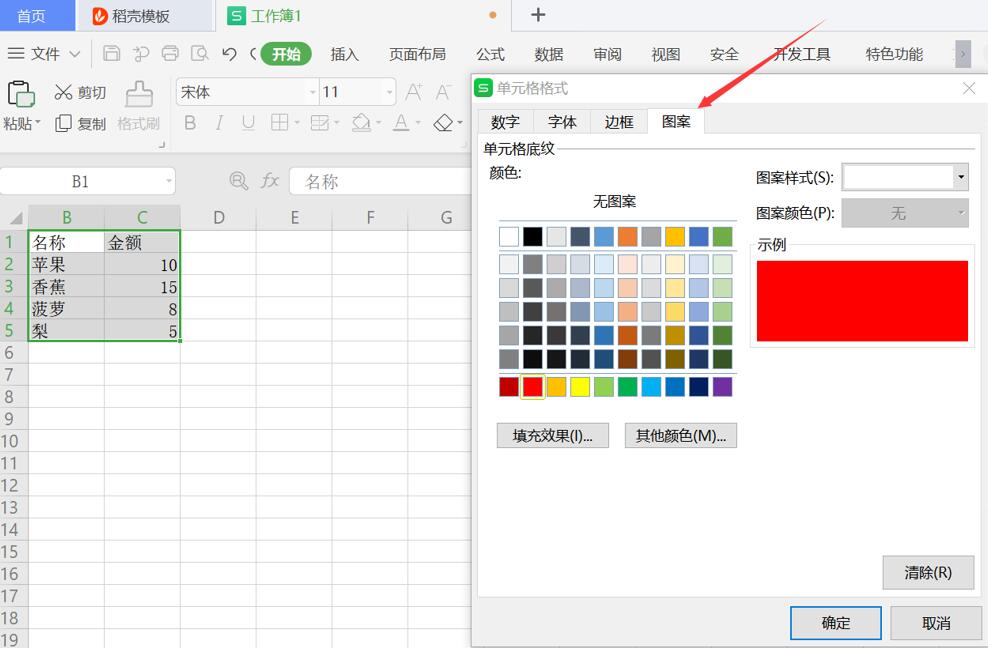Click 确定 to confirm format

836,623
